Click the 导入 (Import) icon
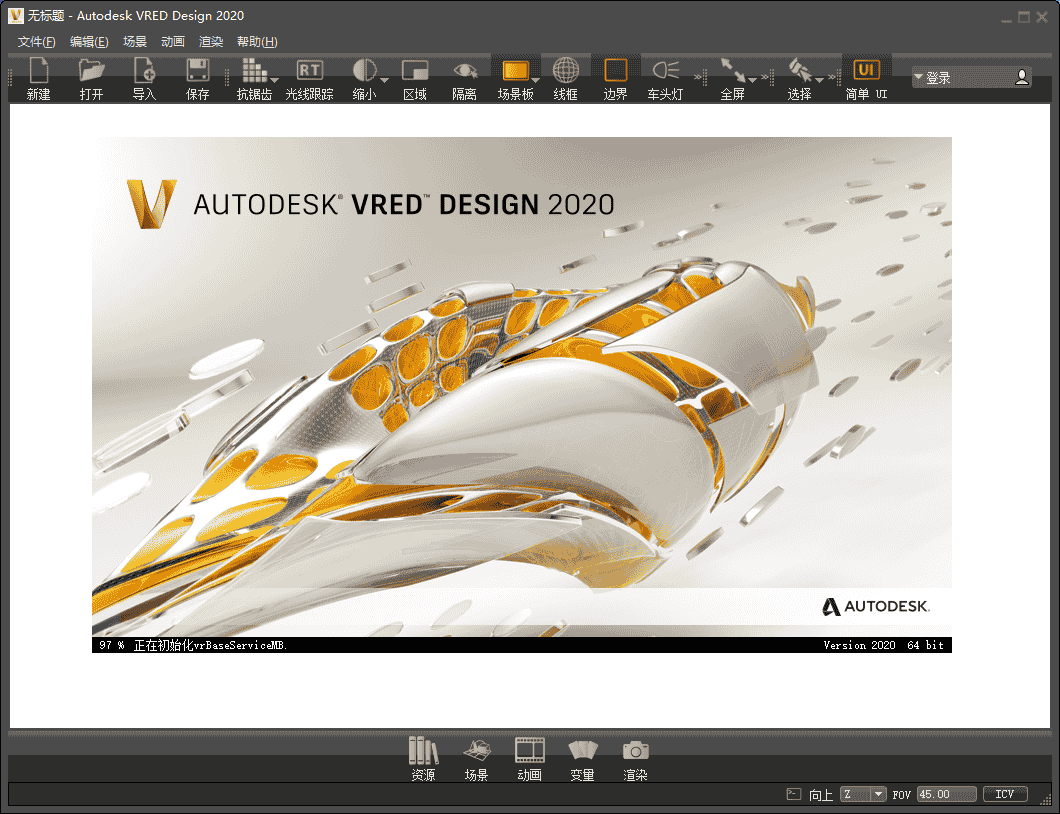The image size is (1060, 814). (x=144, y=71)
